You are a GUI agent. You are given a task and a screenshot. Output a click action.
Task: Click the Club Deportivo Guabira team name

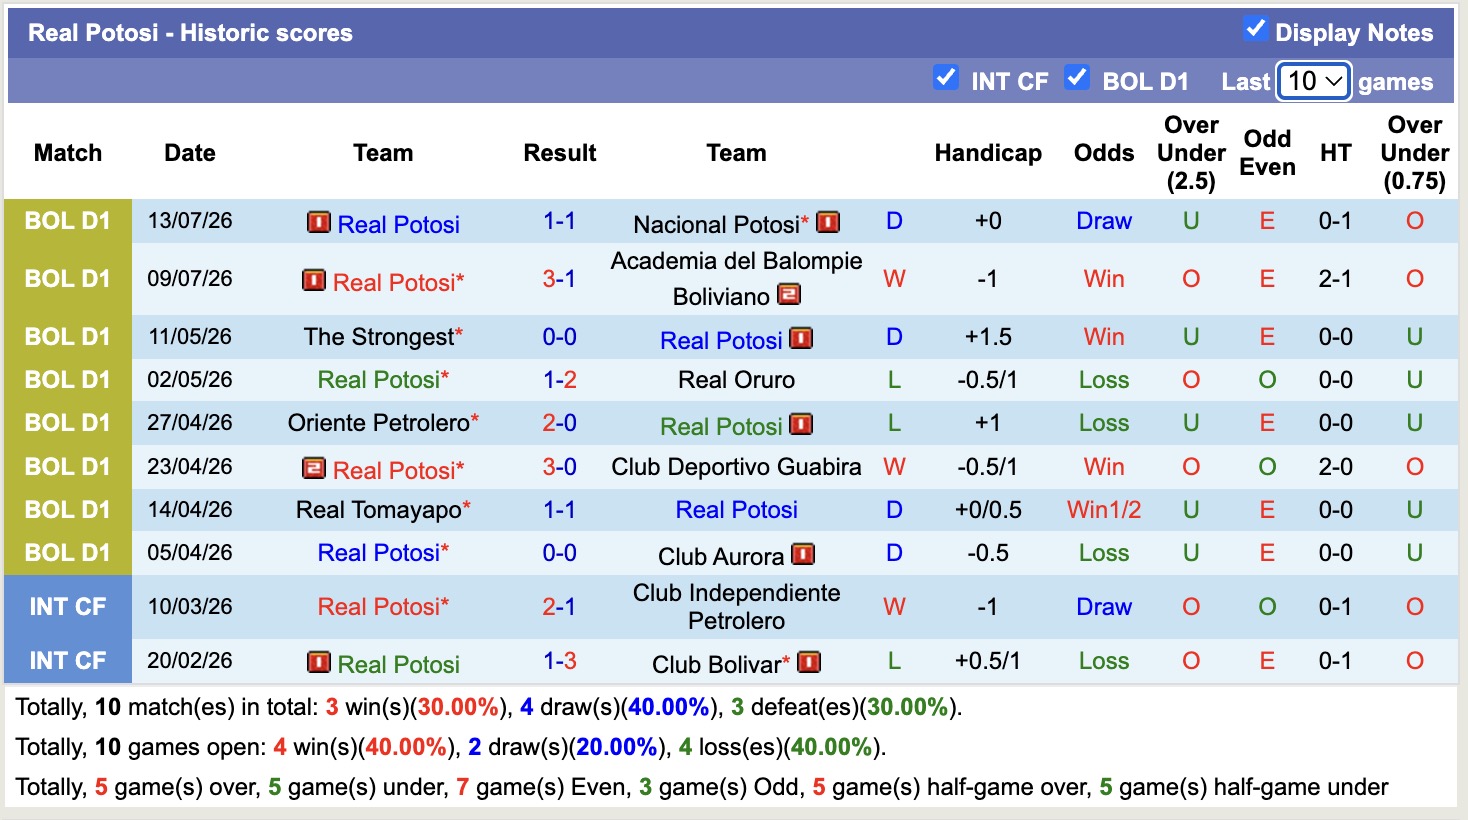[x=736, y=467]
